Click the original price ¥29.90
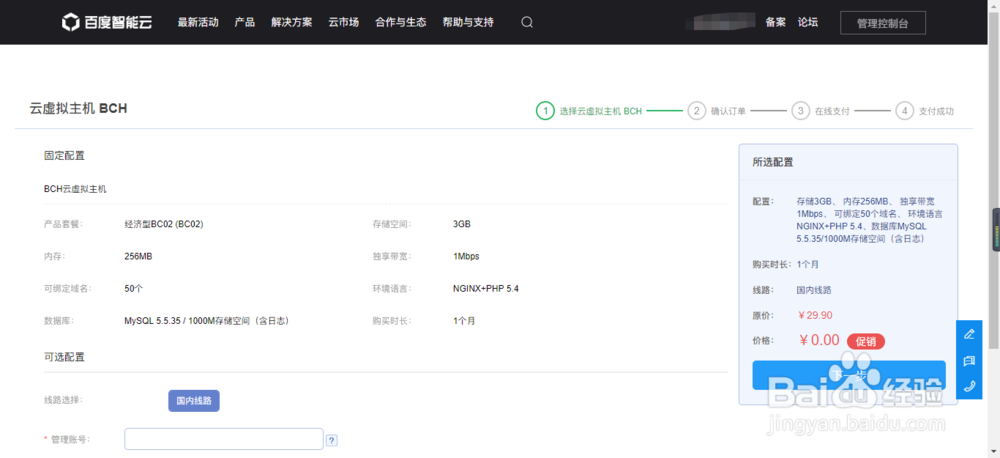1000x458 pixels. point(815,315)
